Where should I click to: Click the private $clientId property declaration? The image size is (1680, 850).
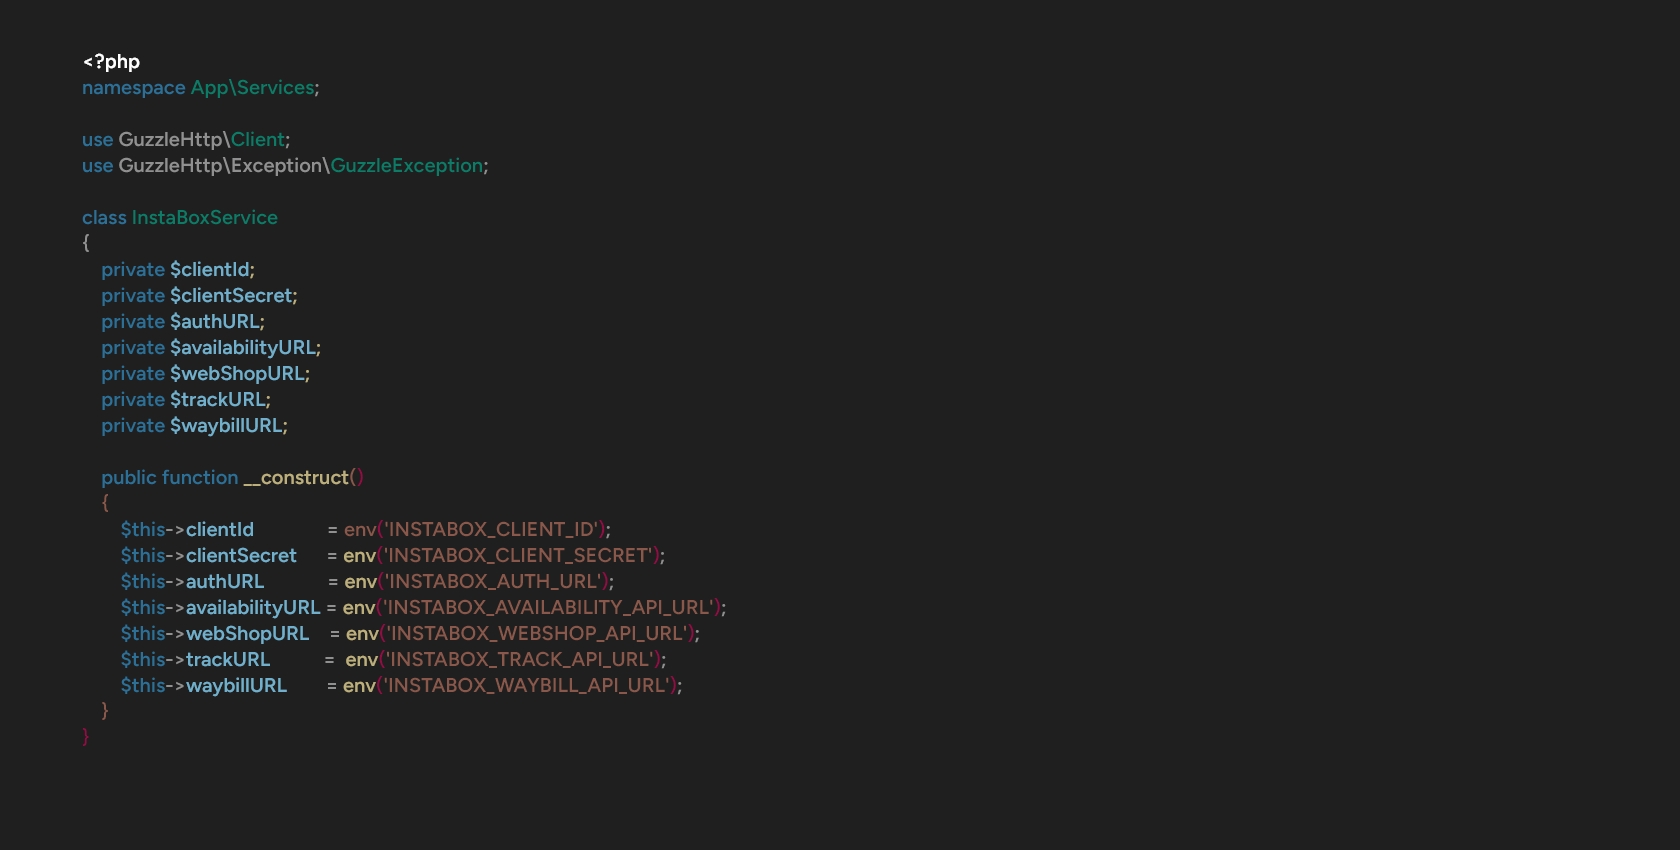178,270
